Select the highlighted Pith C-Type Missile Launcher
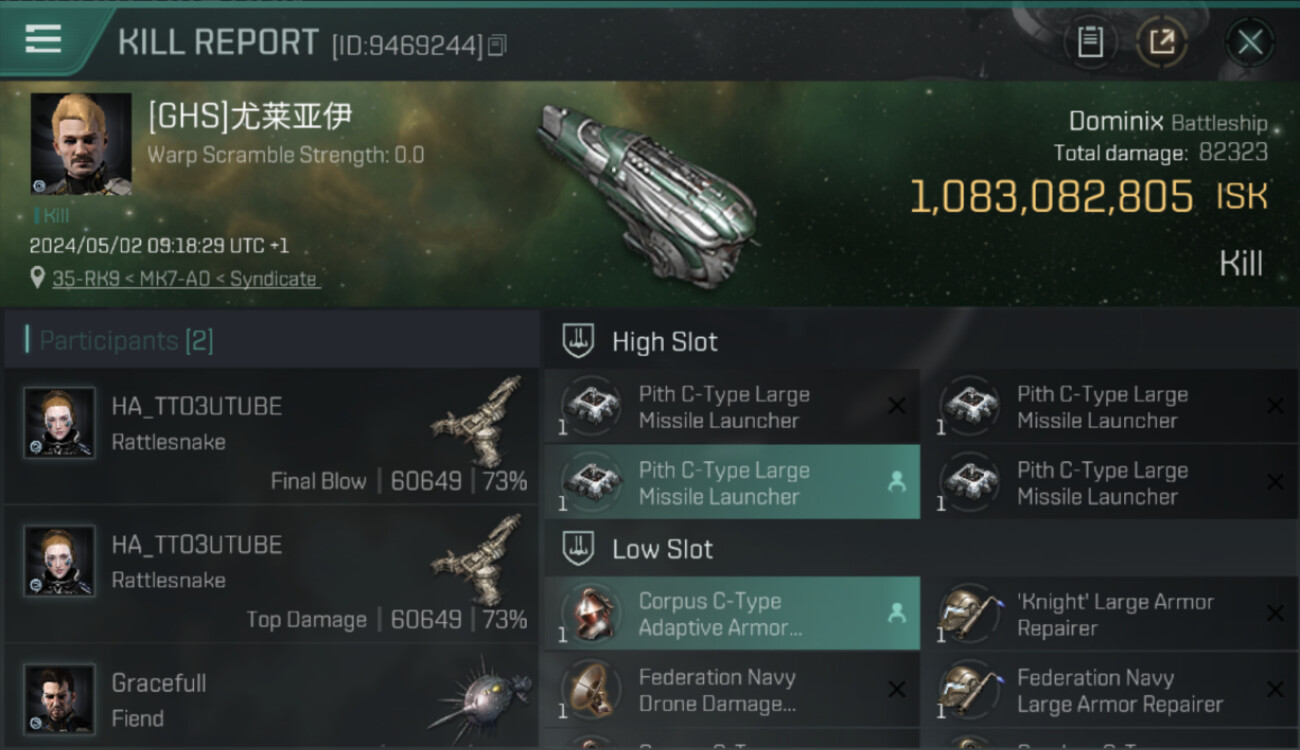This screenshot has height=750, width=1300. pos(731,483)
